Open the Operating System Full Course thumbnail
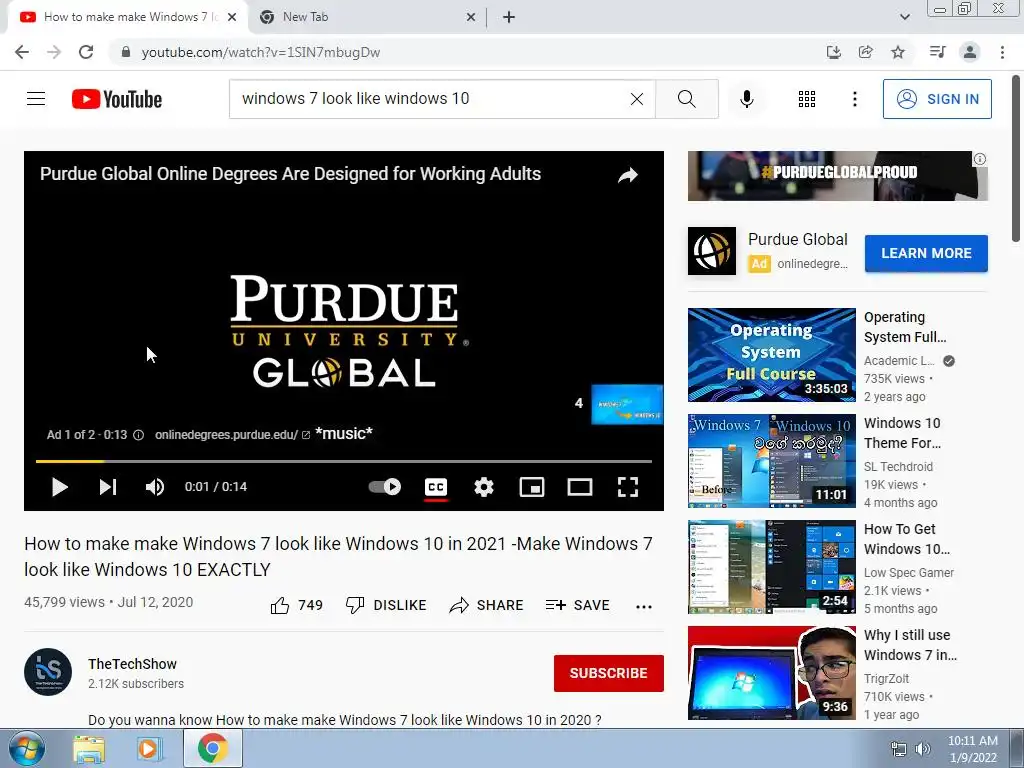Image resolution: width=1024 pixels, height=768 pixels. tap(771, 355)
